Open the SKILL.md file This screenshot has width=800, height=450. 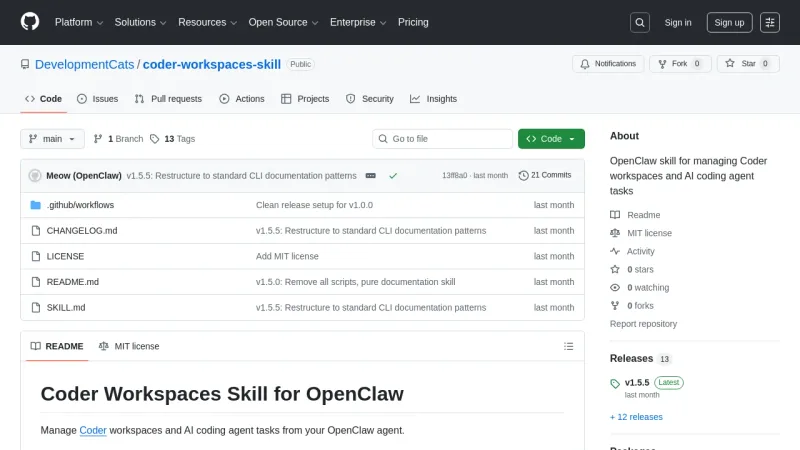66,308
